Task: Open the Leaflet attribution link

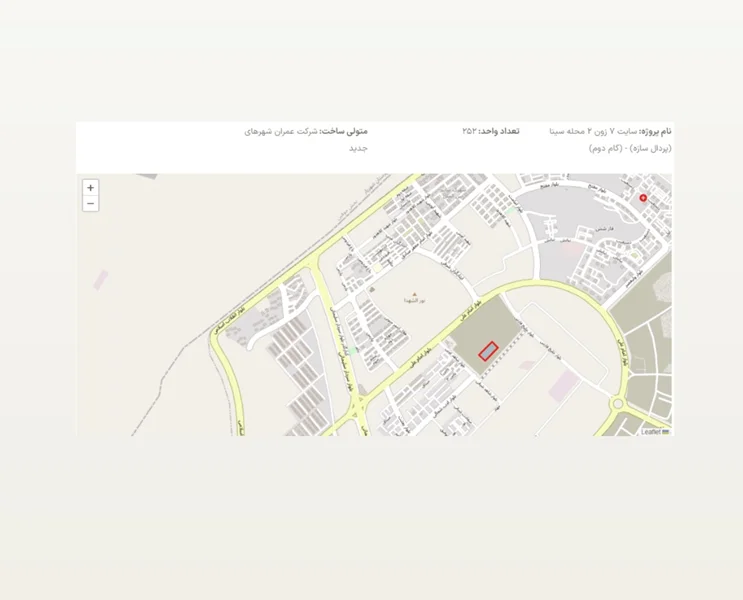Action: (651, 431)
